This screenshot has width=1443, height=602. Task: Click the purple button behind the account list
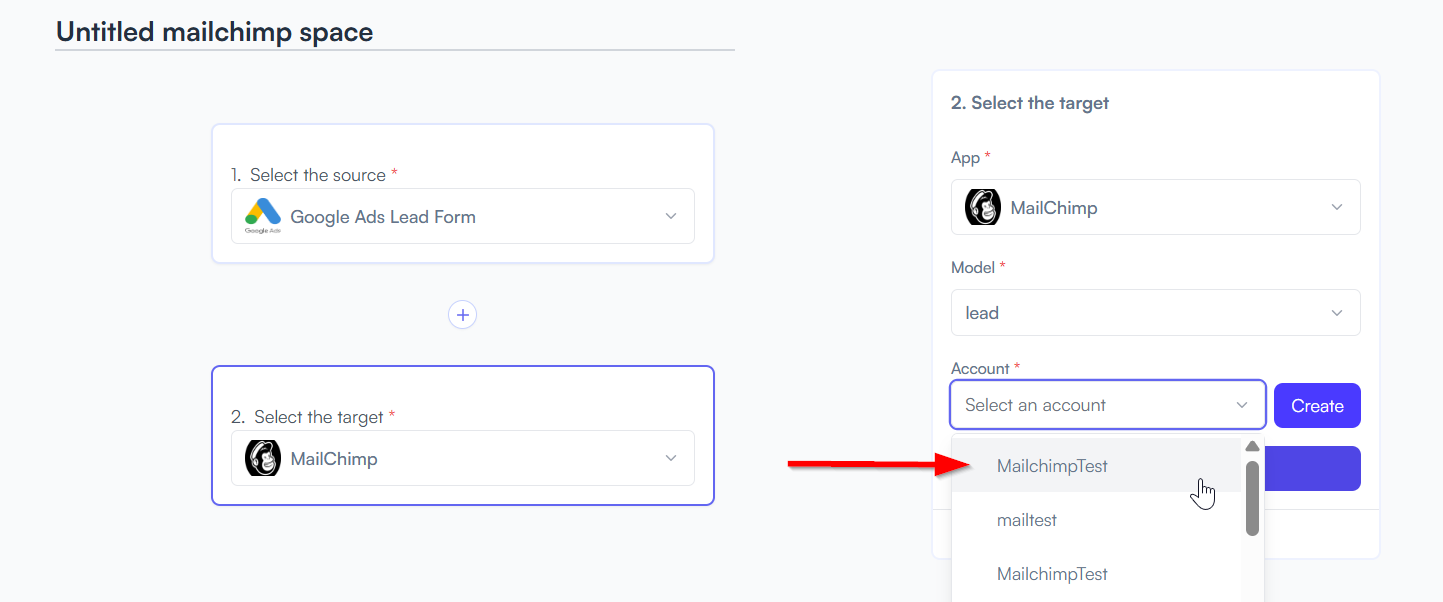pyautogui.click(x=1313, y=468)
